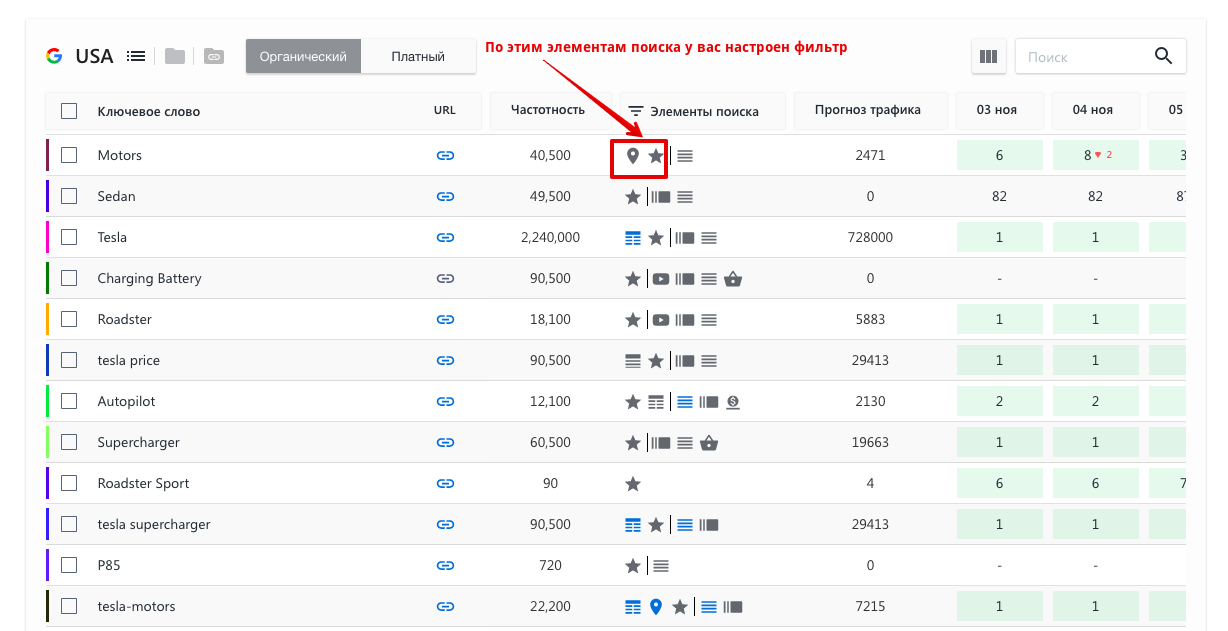Click traffic forecast value 728000
This screenshot has height=631, width=1228.
pos(870,237)
